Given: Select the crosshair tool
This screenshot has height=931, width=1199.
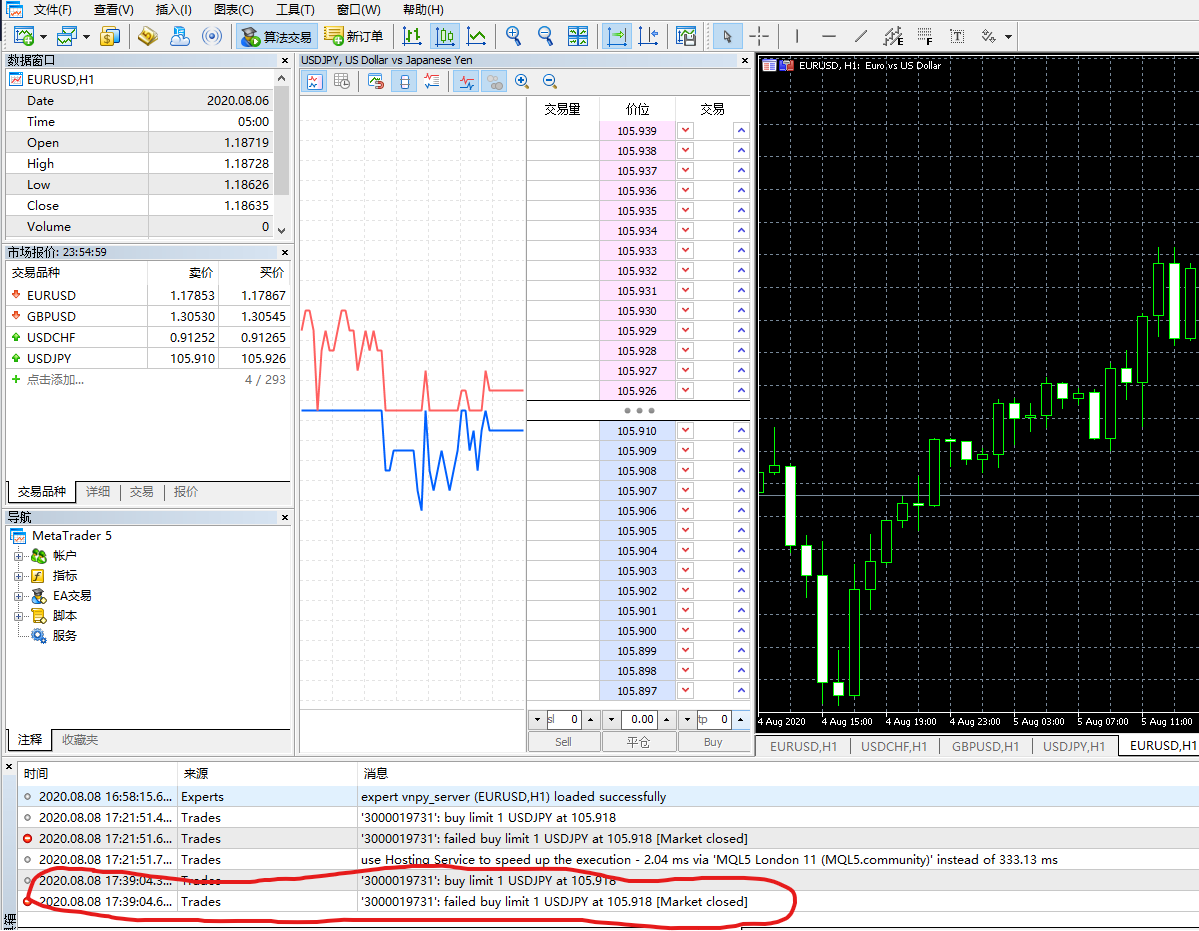Looking at the screenshot, I should pyautogui.click(x=759, y=36).
